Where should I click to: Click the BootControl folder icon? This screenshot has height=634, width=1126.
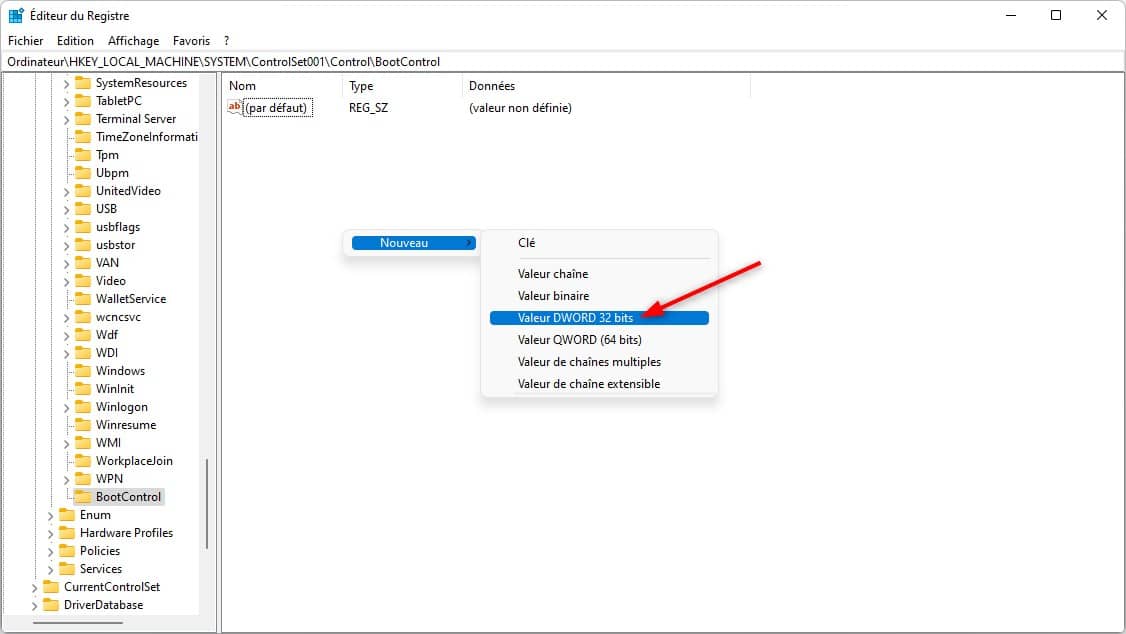(x=83, y=497)
